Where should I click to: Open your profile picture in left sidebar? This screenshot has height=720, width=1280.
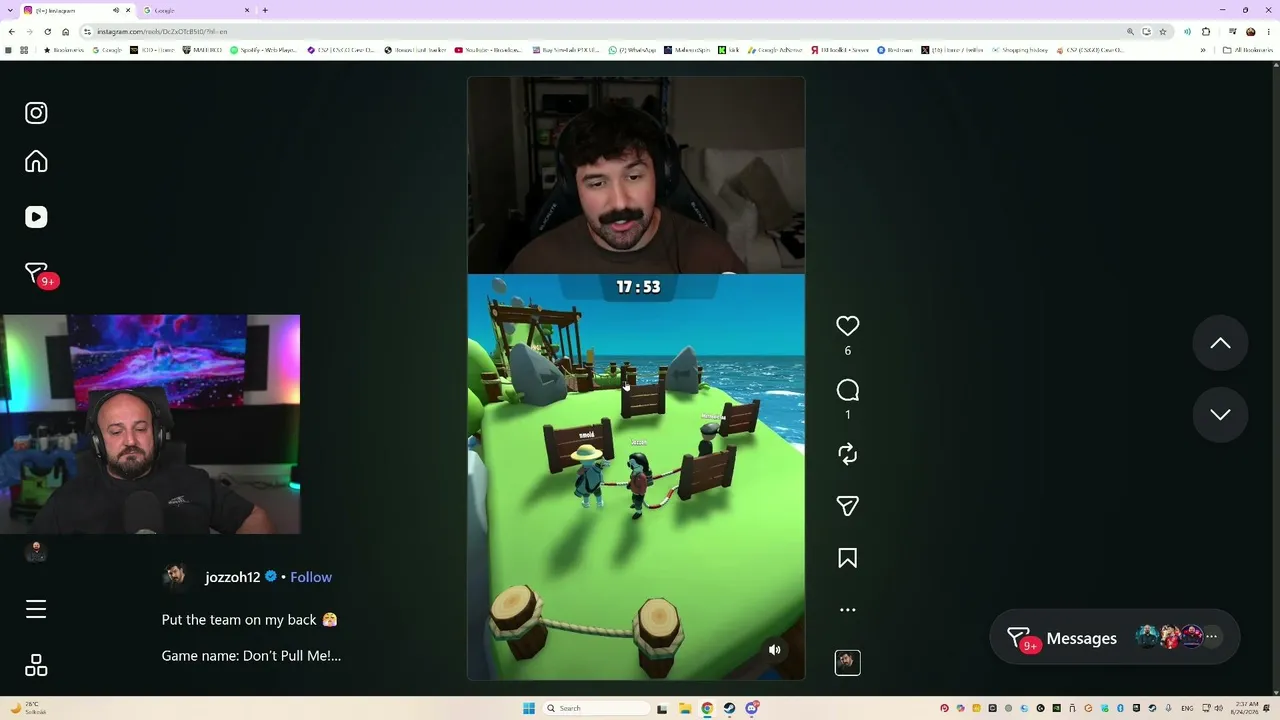coord(36,551)
